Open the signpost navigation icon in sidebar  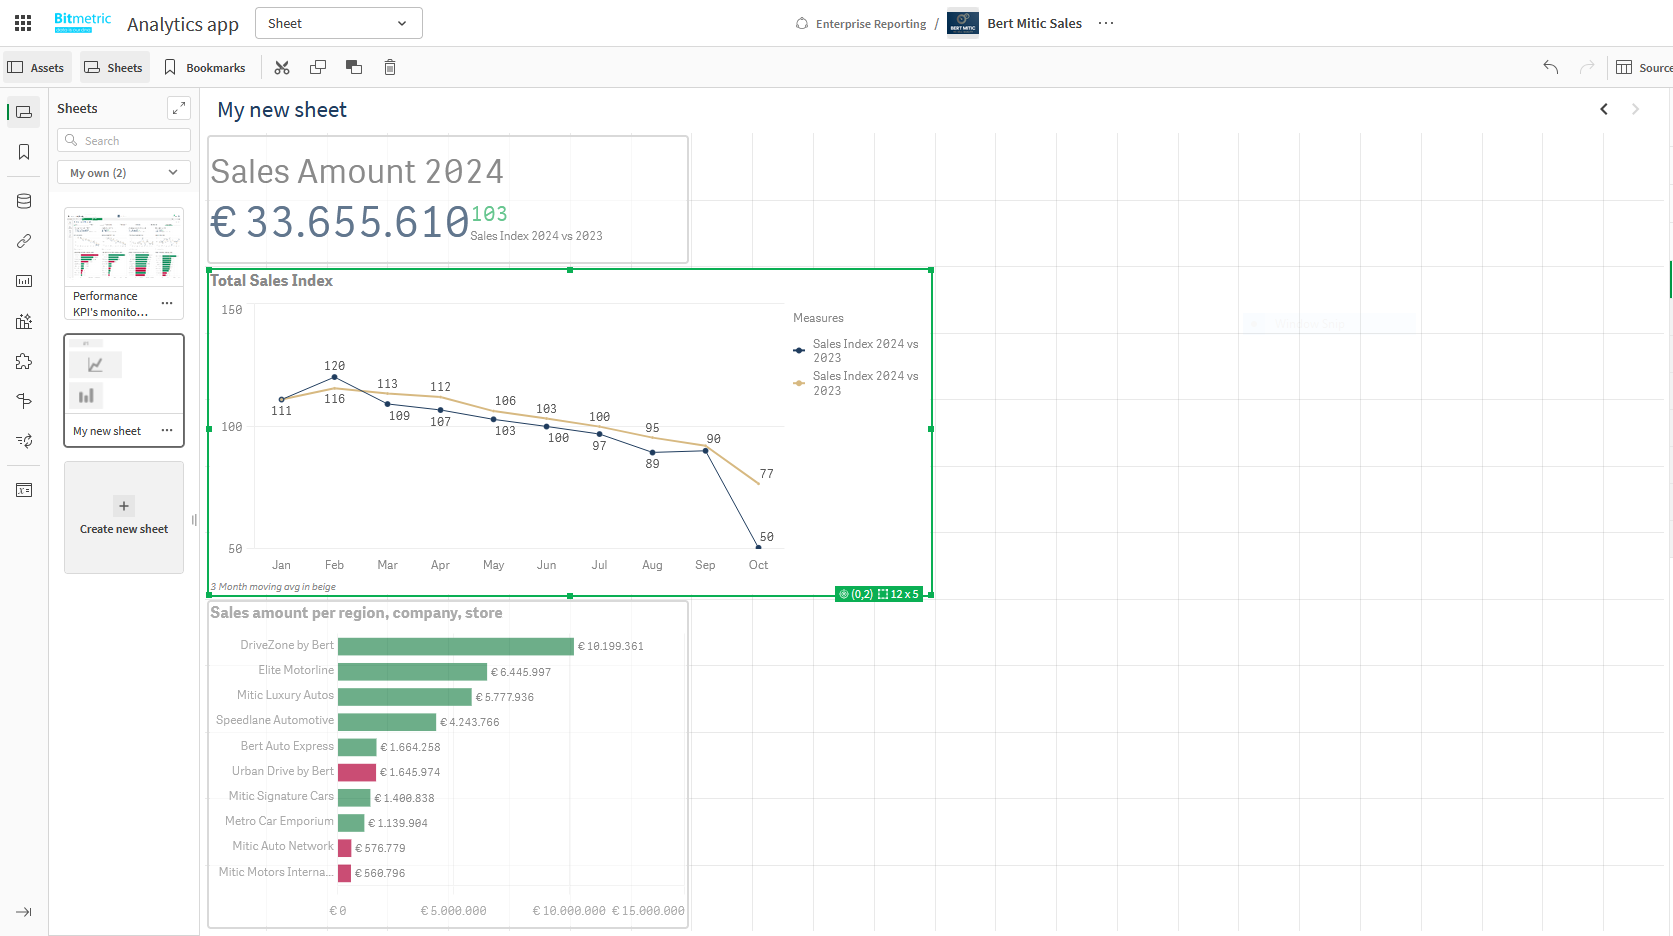click(x=24, y=401)
